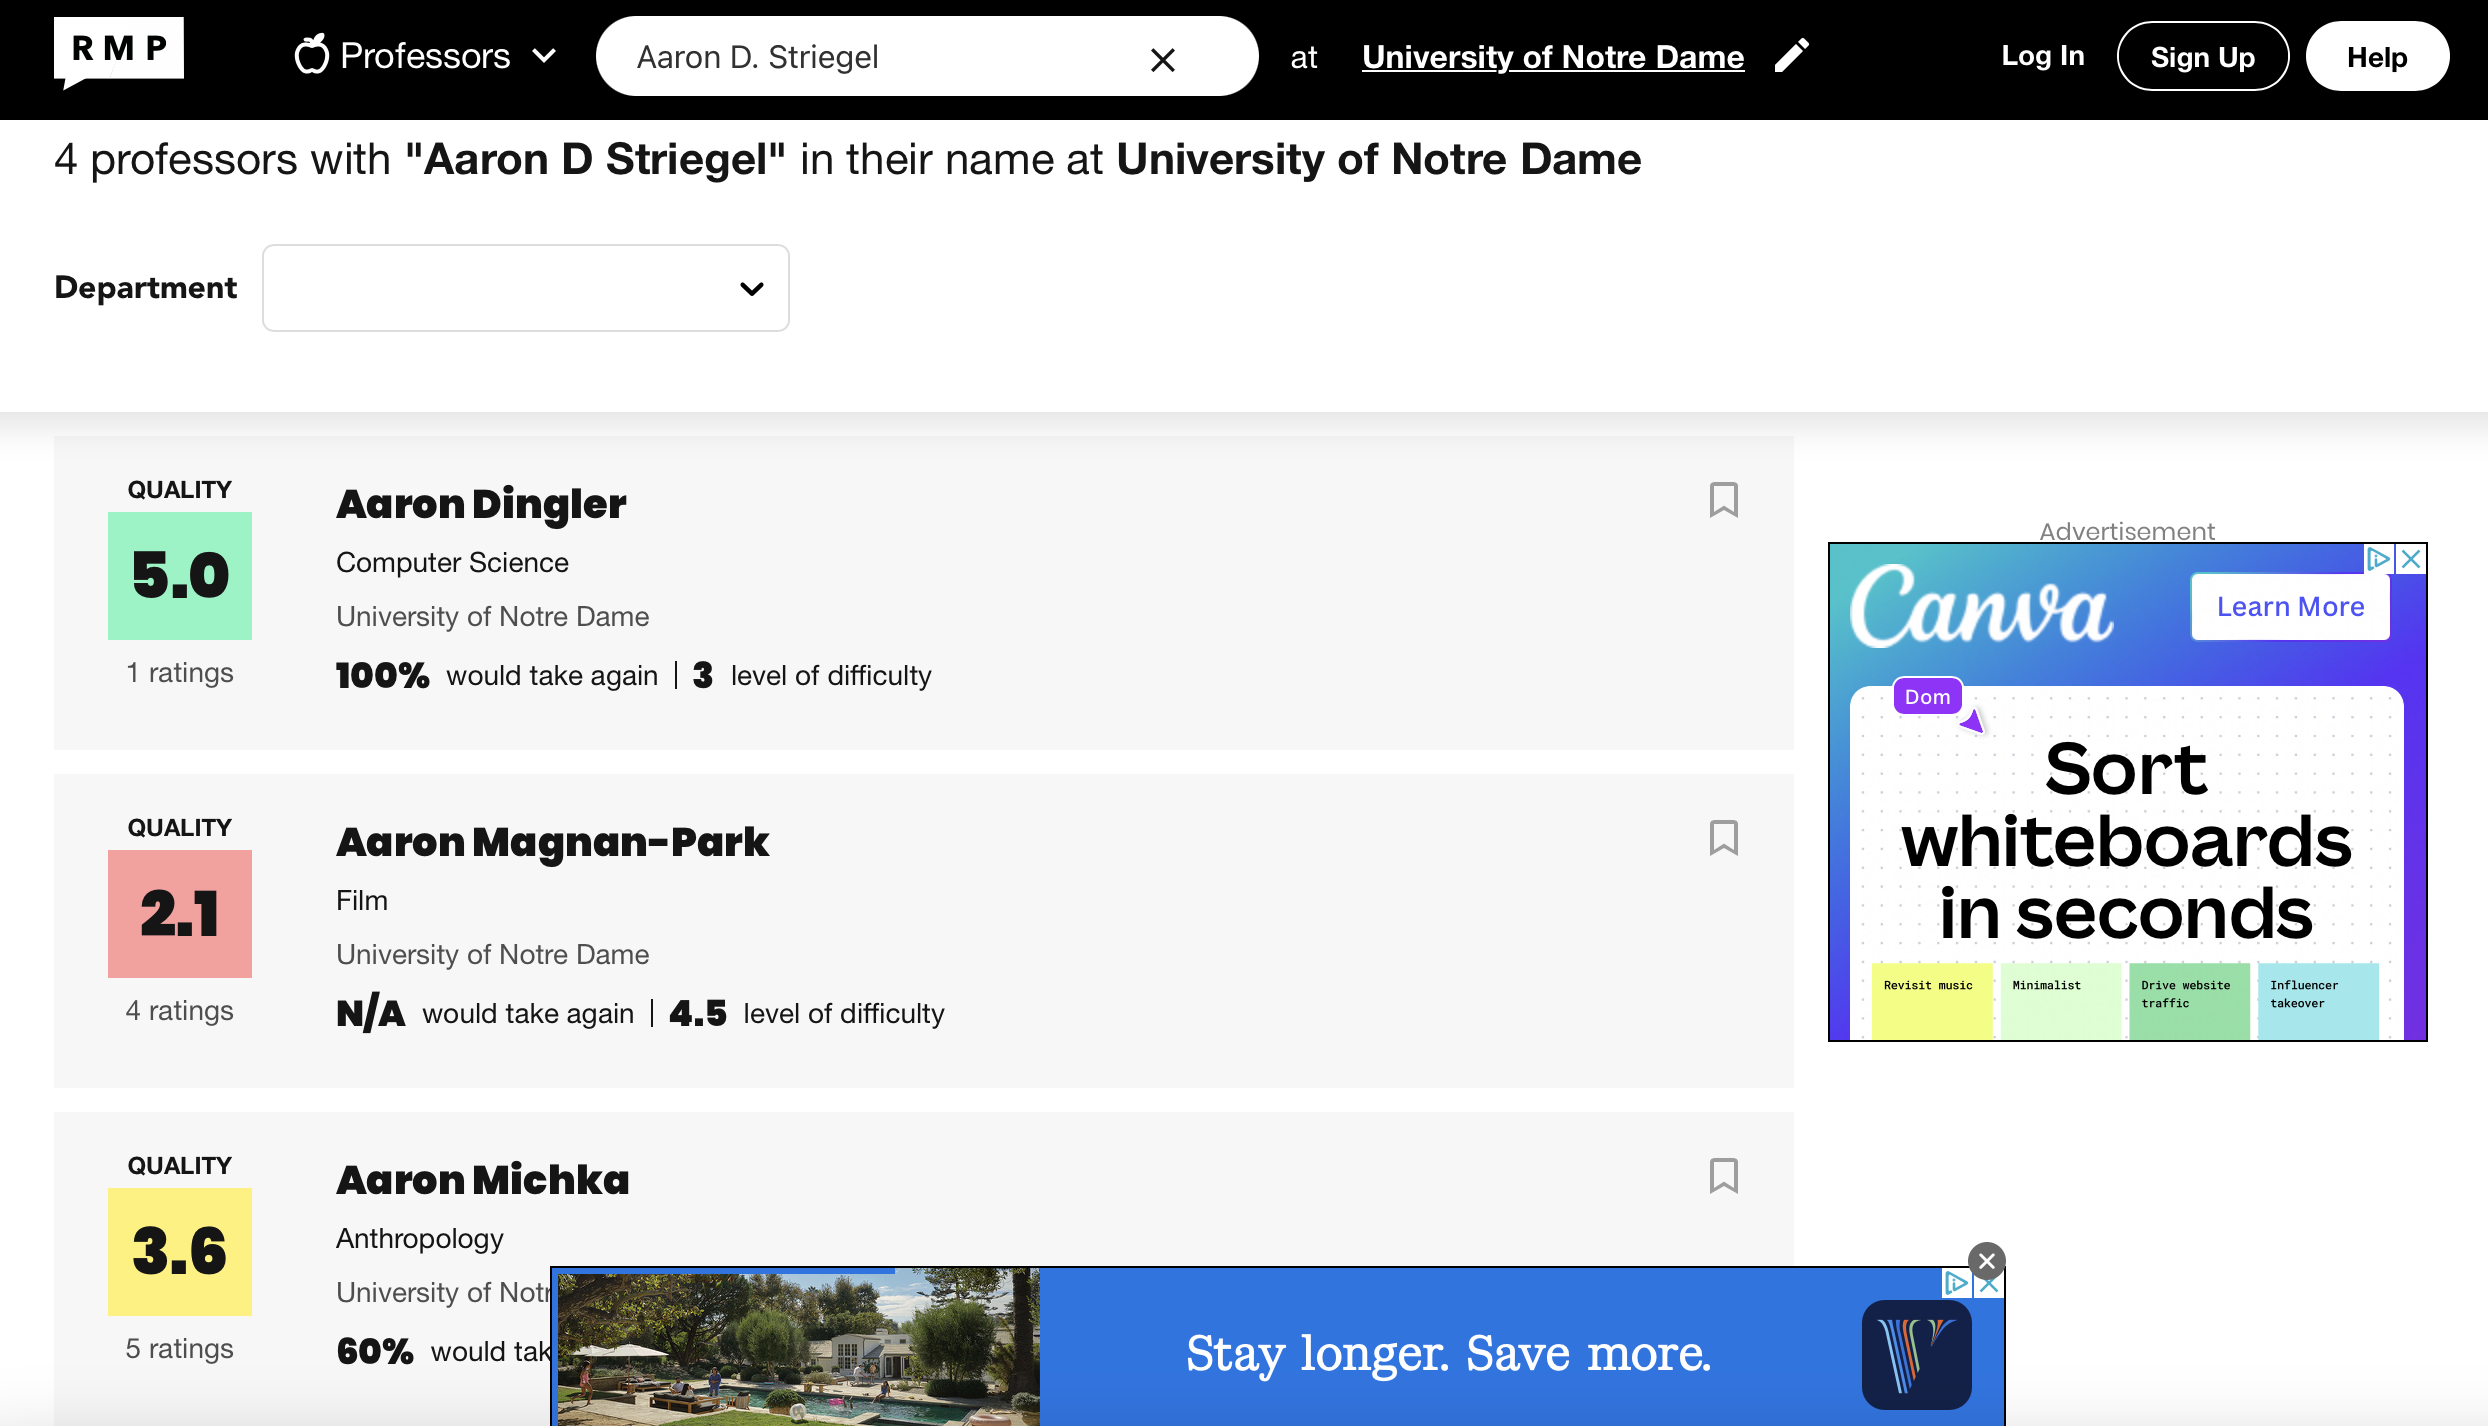Clear the search field with the X icon

click(x=1163, y=58)
